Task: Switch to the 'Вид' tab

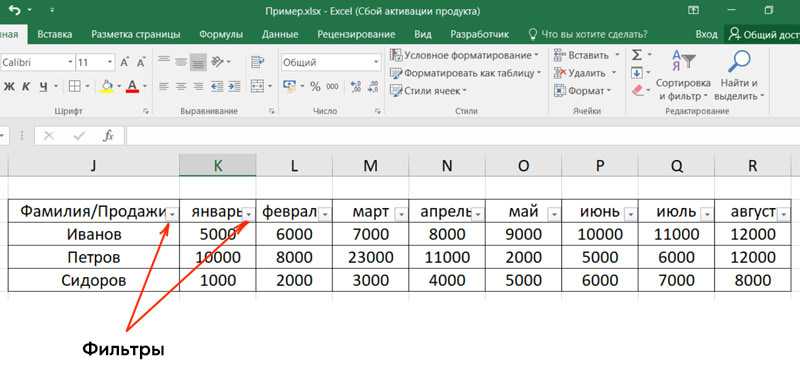Action: [x=422, y=35]
